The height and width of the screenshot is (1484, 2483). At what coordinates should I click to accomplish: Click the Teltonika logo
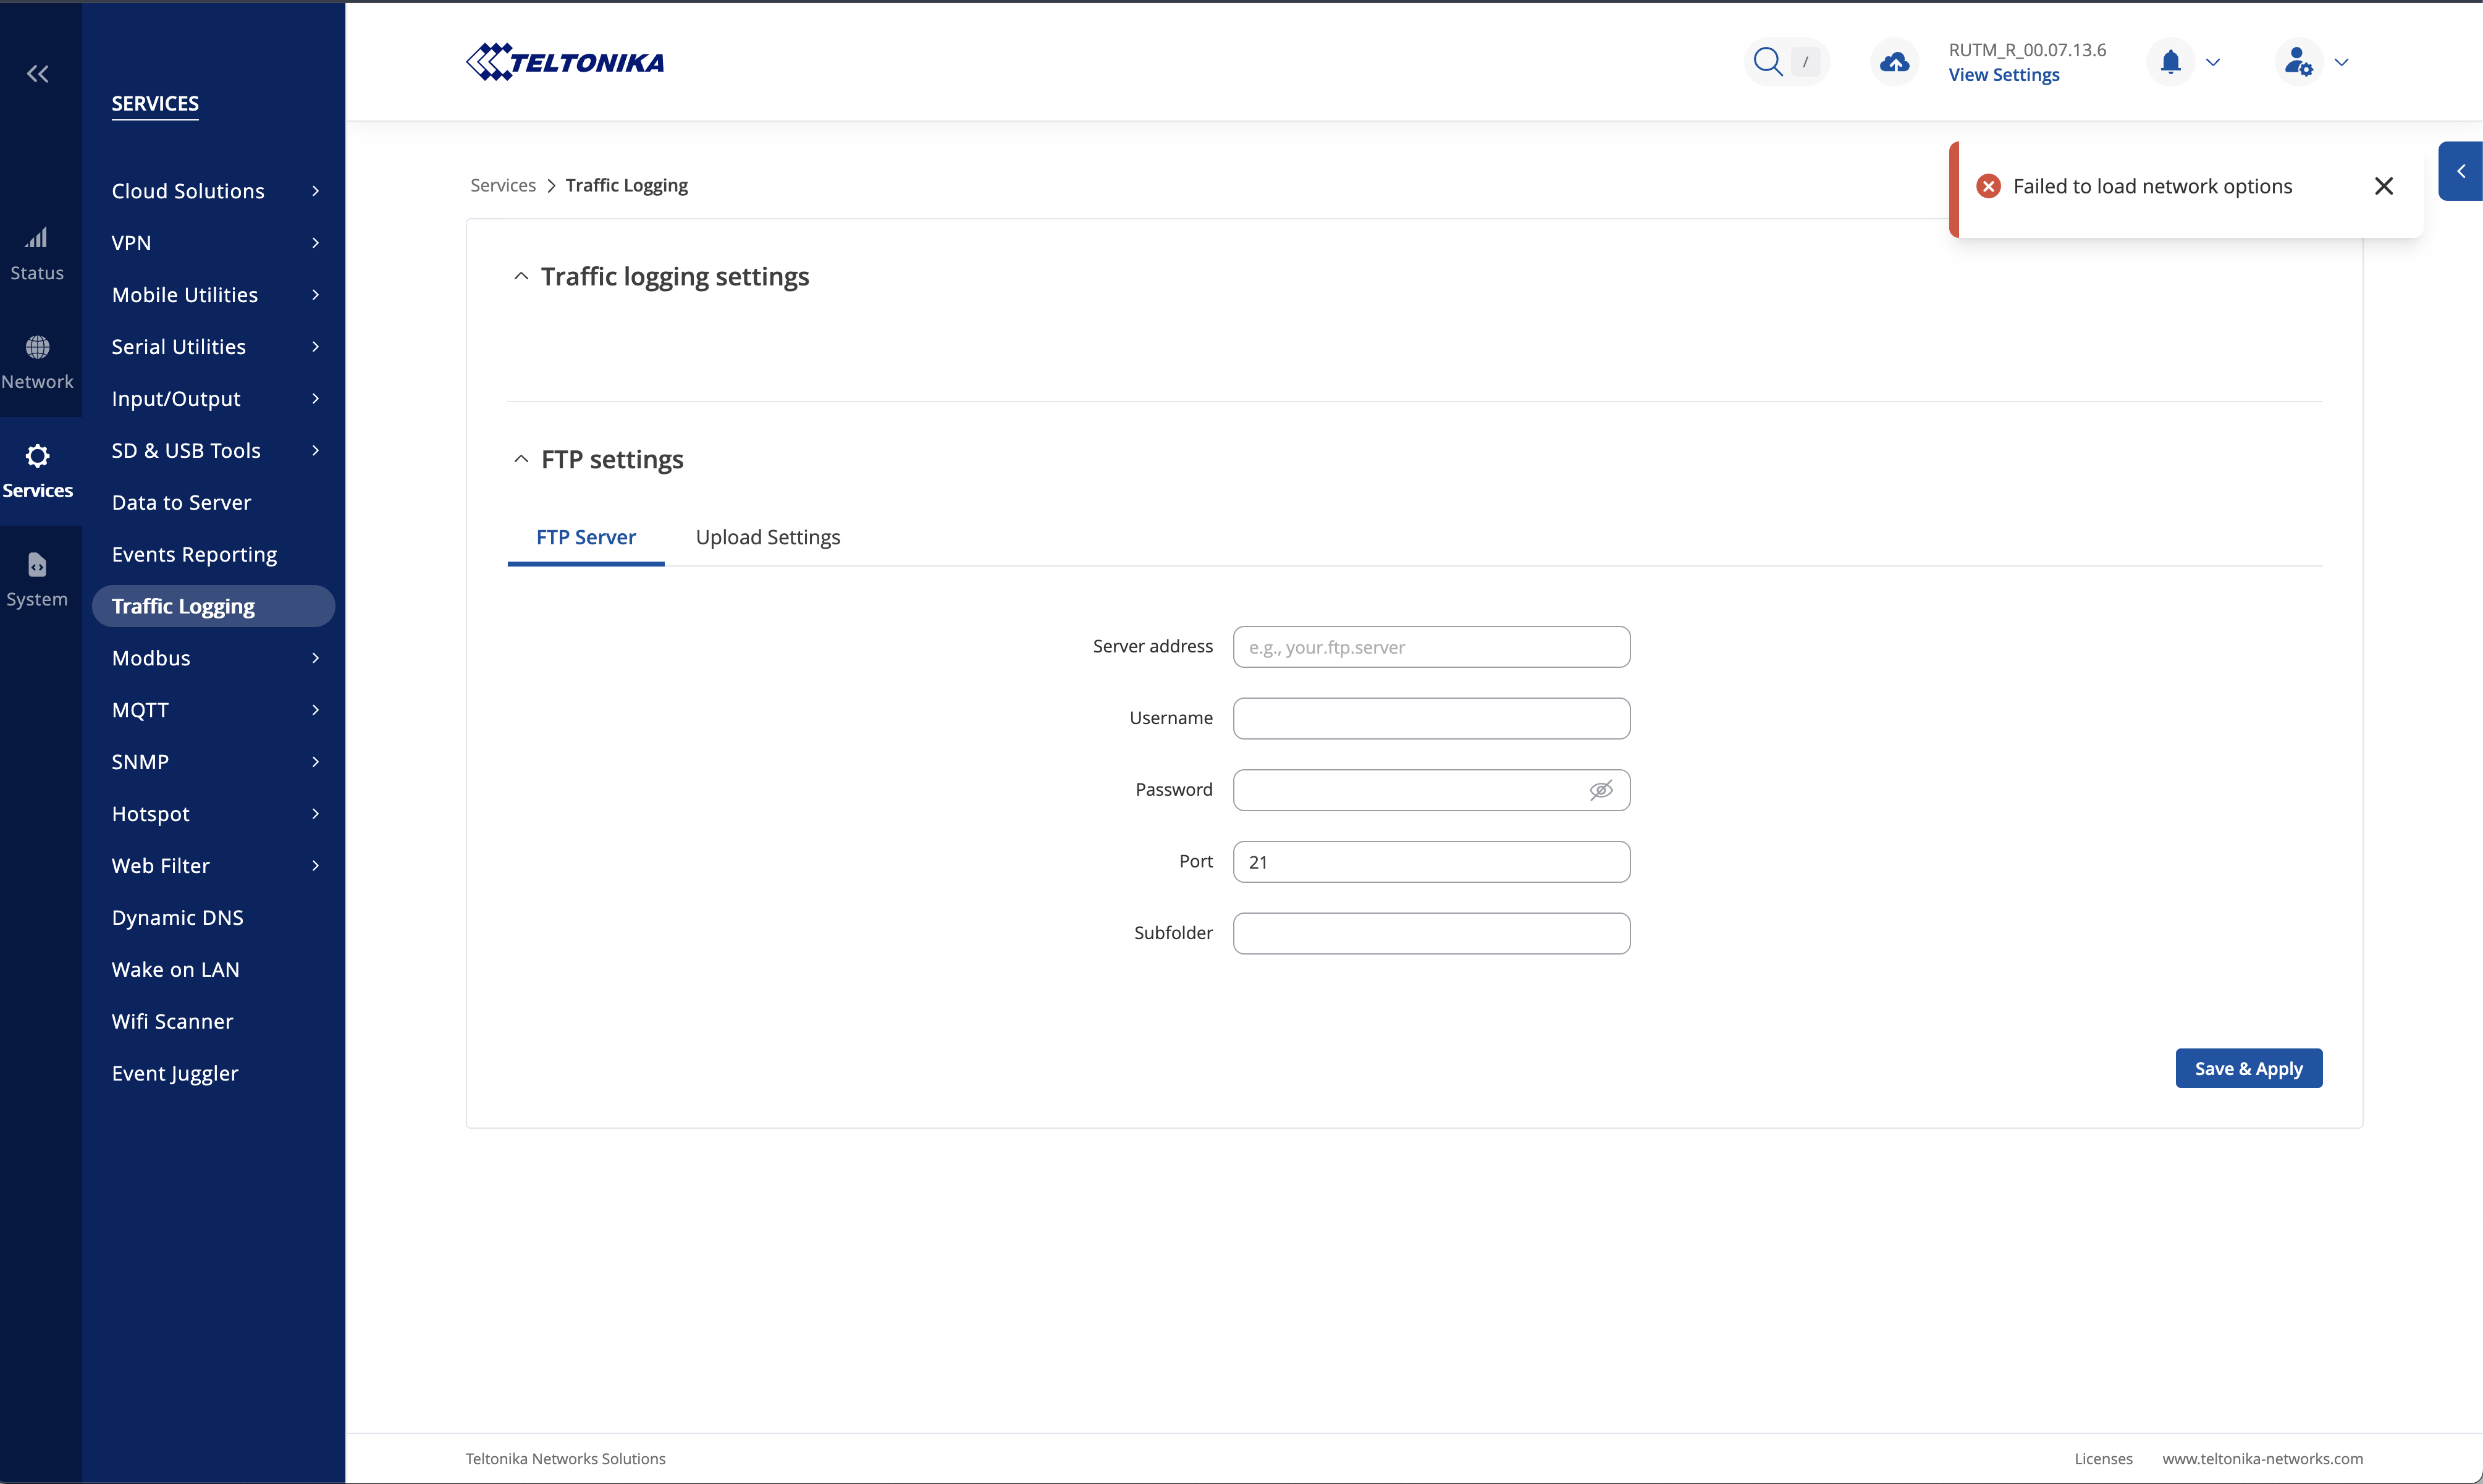[x=565, y=62]
